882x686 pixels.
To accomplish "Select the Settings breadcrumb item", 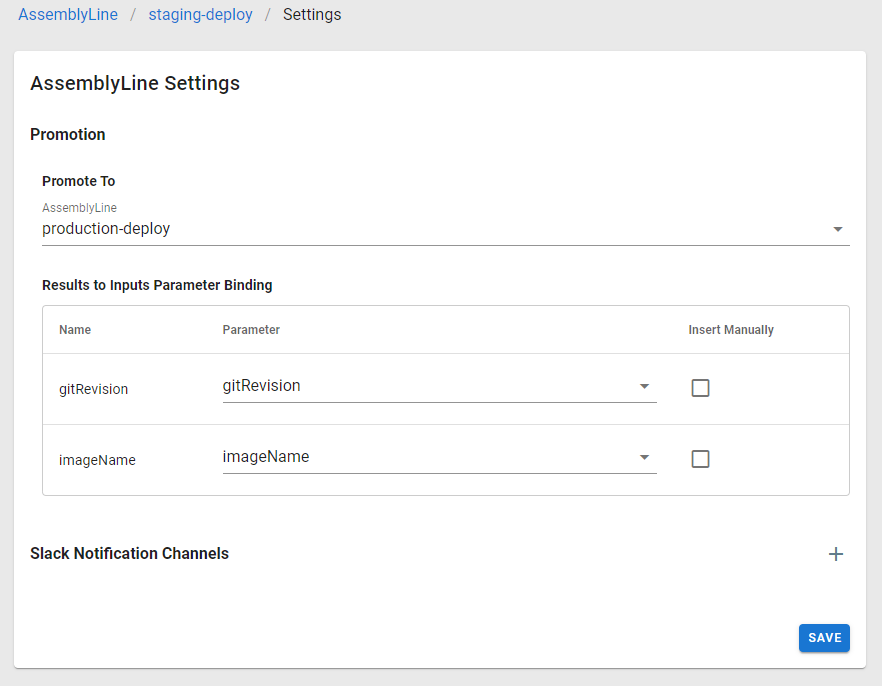I will click(x=312, y=15).
